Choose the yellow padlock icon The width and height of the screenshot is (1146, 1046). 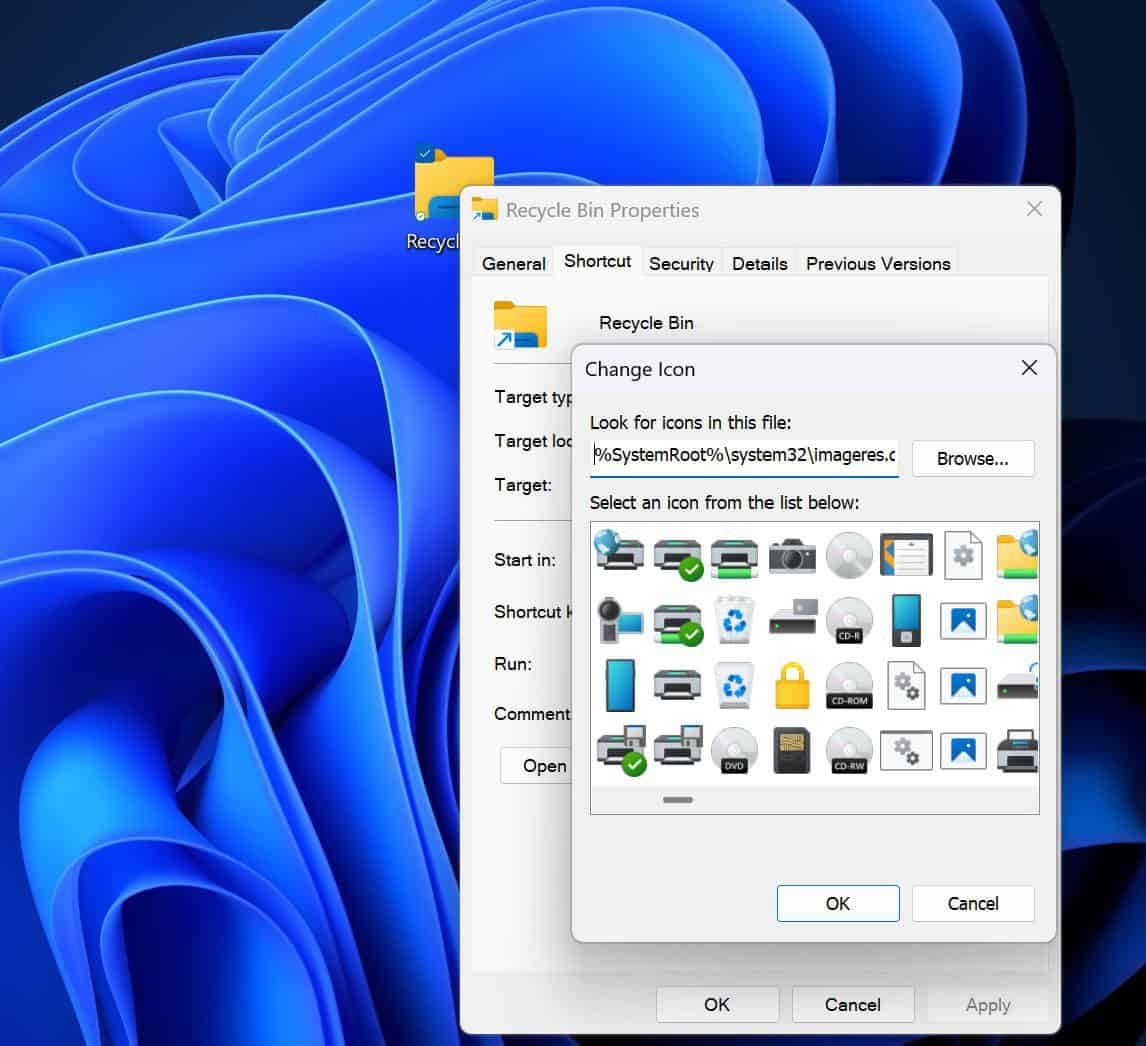[792, 685]
